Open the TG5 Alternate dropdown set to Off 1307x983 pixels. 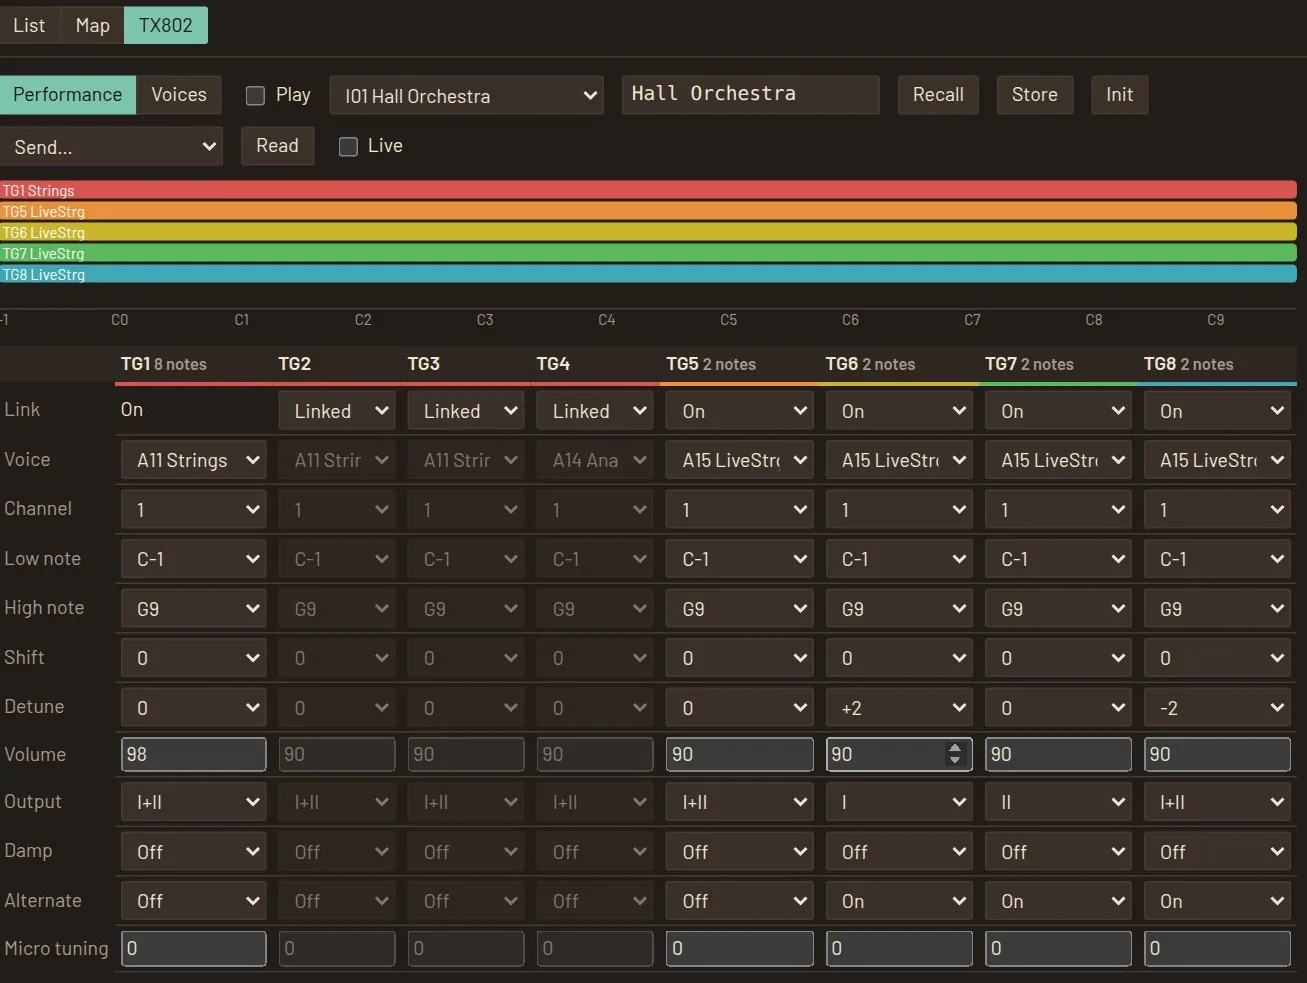739,901
